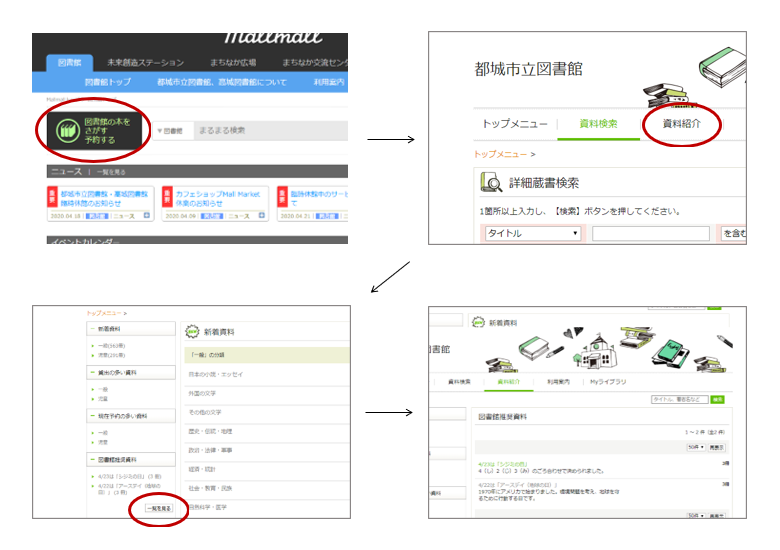Open the plus icon on the 2020.04.18 news card
Image resolution: width=780 pixels, height=550 pixels.
[x=147, y=215]
